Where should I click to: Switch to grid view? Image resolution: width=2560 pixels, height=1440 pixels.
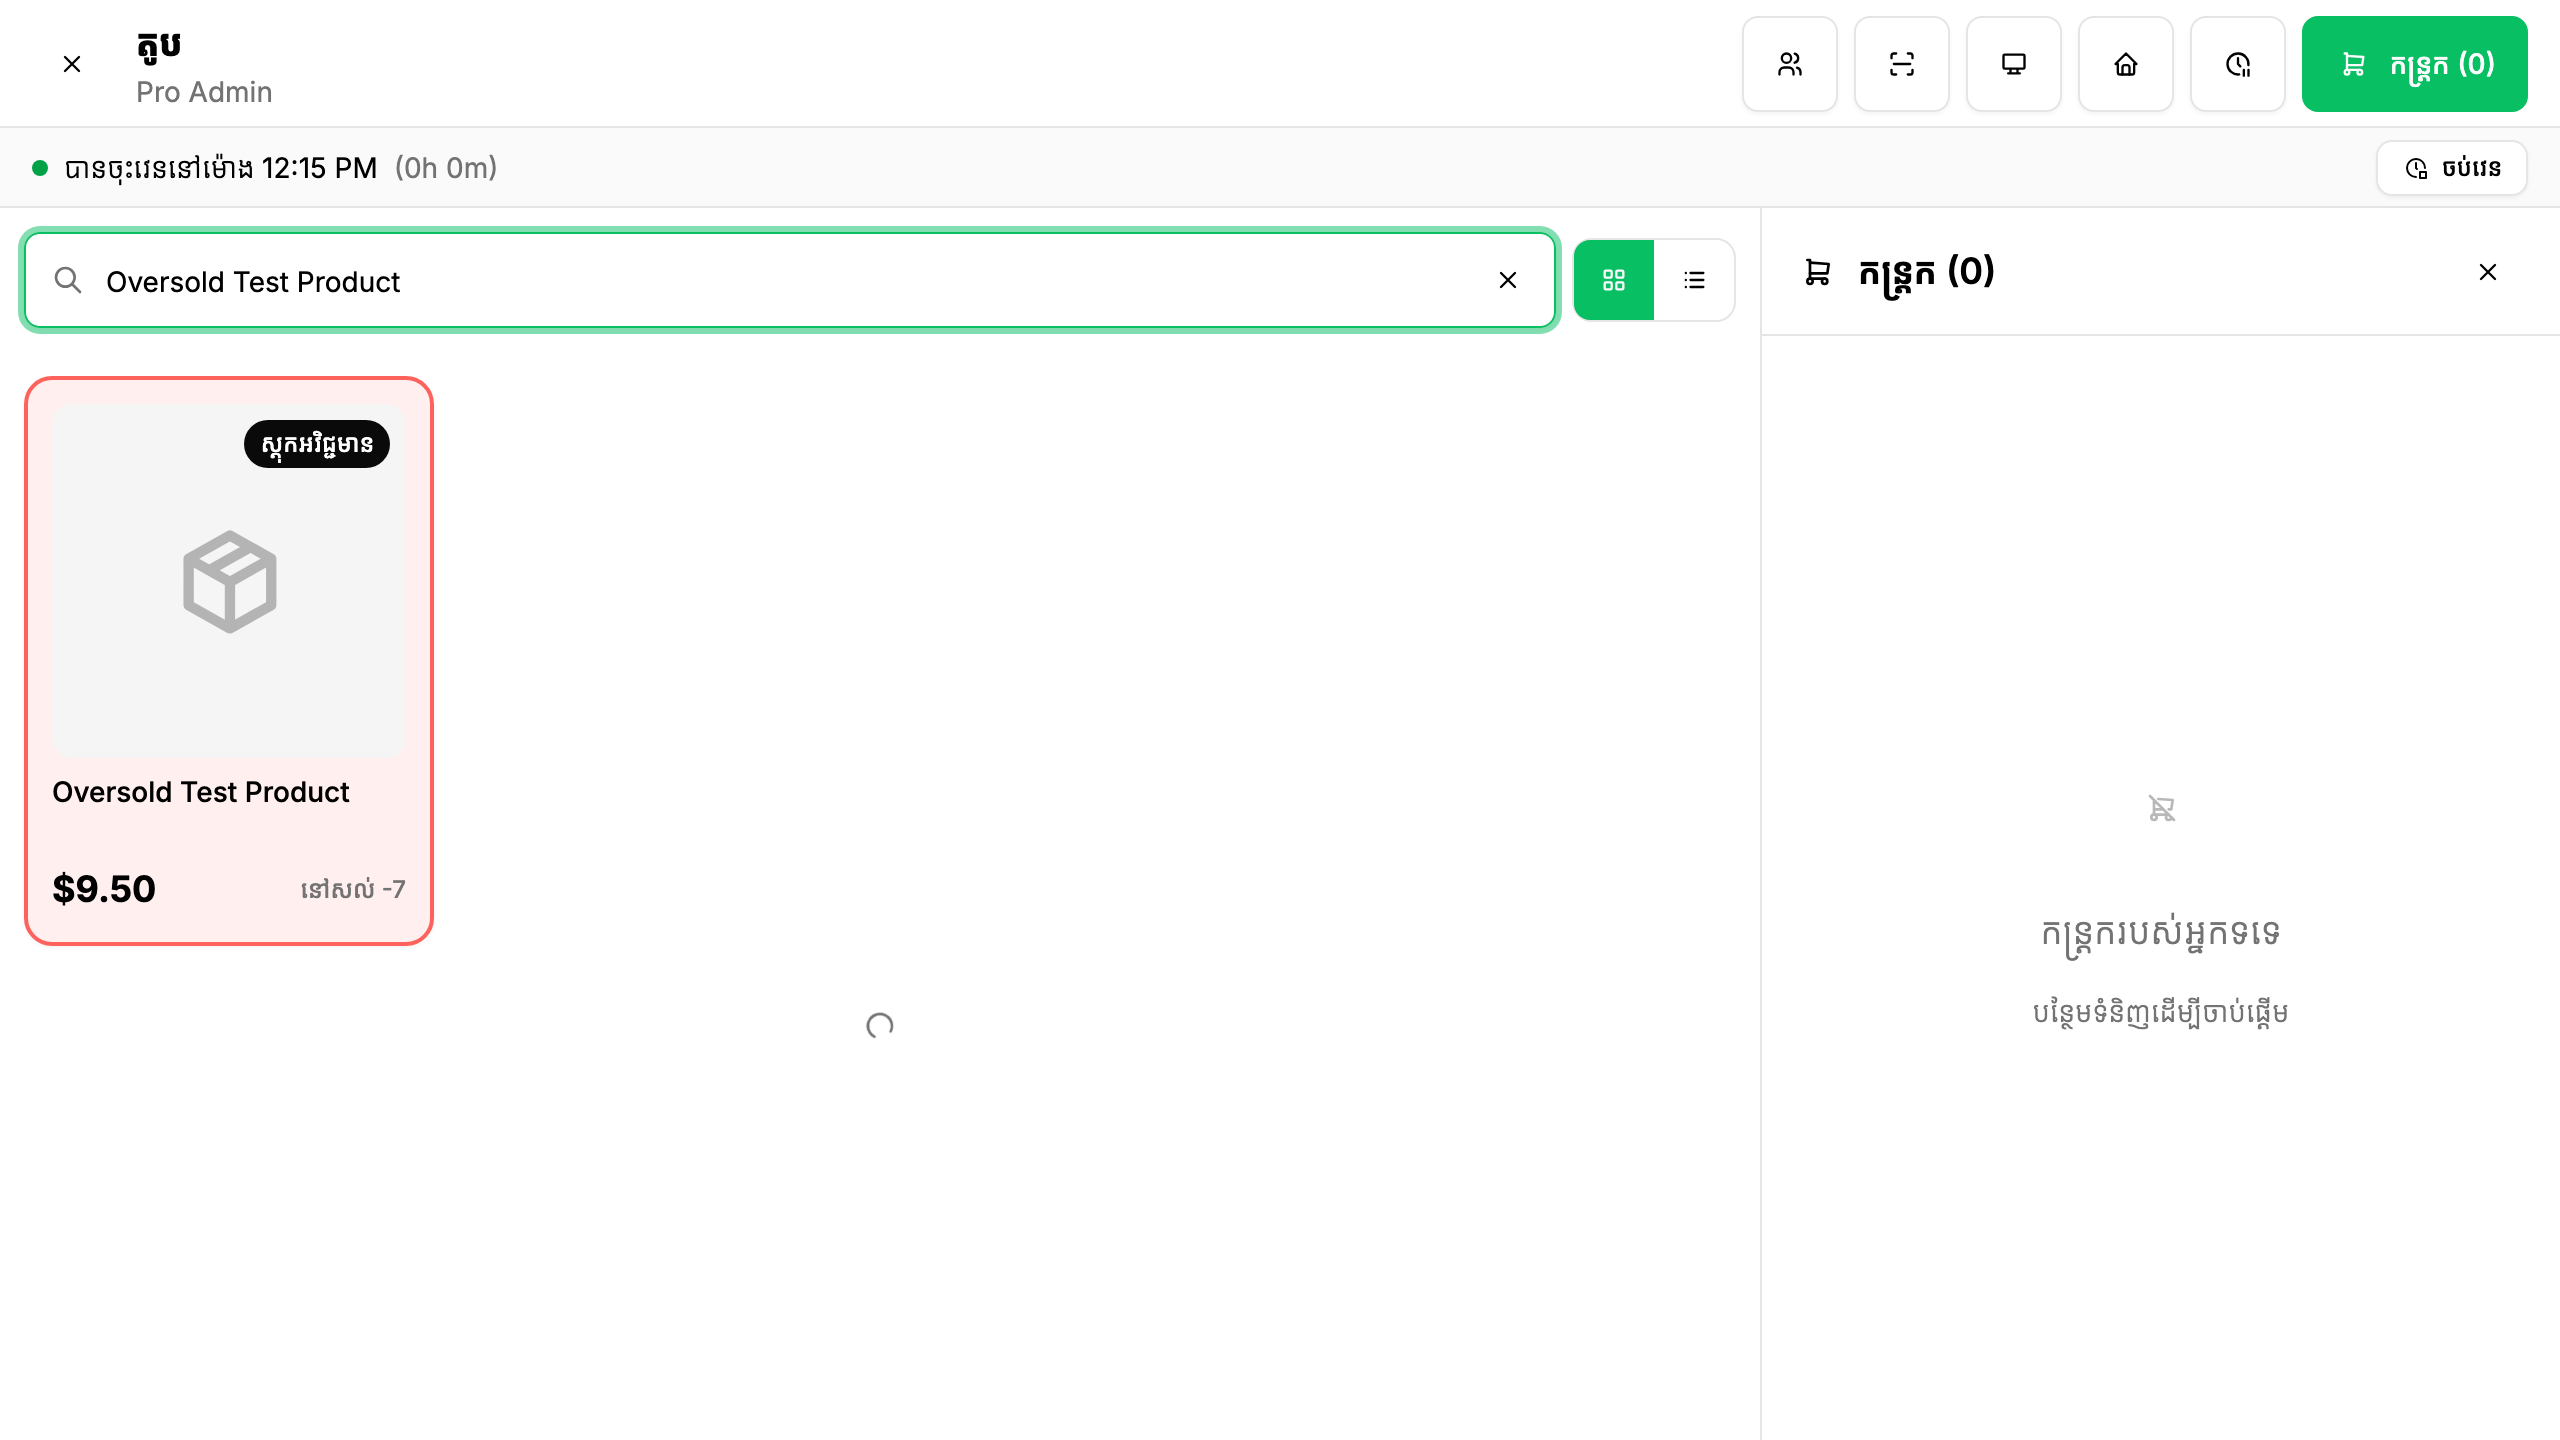pyautogui.click(x=1614, y=280)
